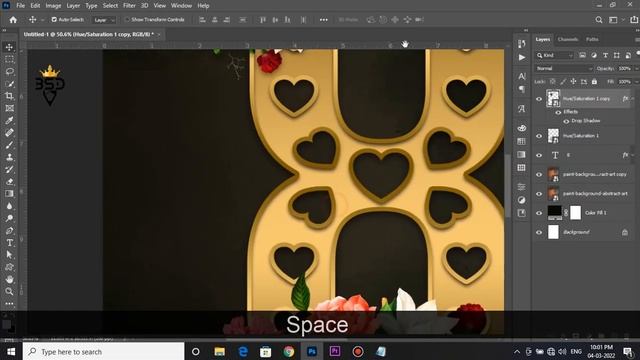Select the Crop tool
Viewport: 640px width, 360px height.
coord(9,96)
